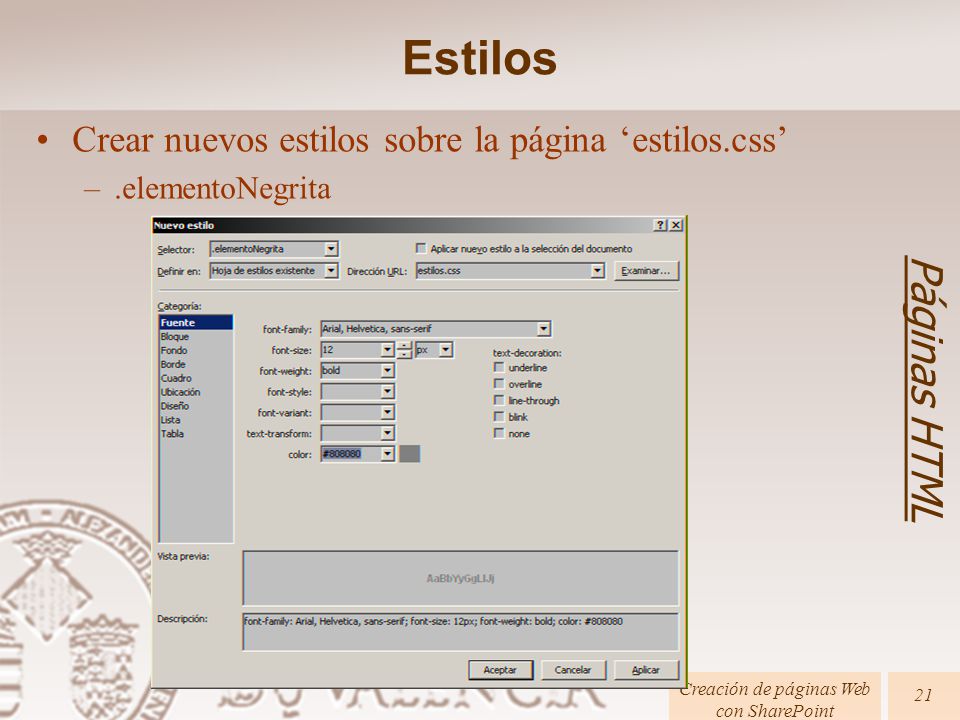The image size is (960, 720).
Task: Click the Examinar button
Action: [x=646, y=271]
